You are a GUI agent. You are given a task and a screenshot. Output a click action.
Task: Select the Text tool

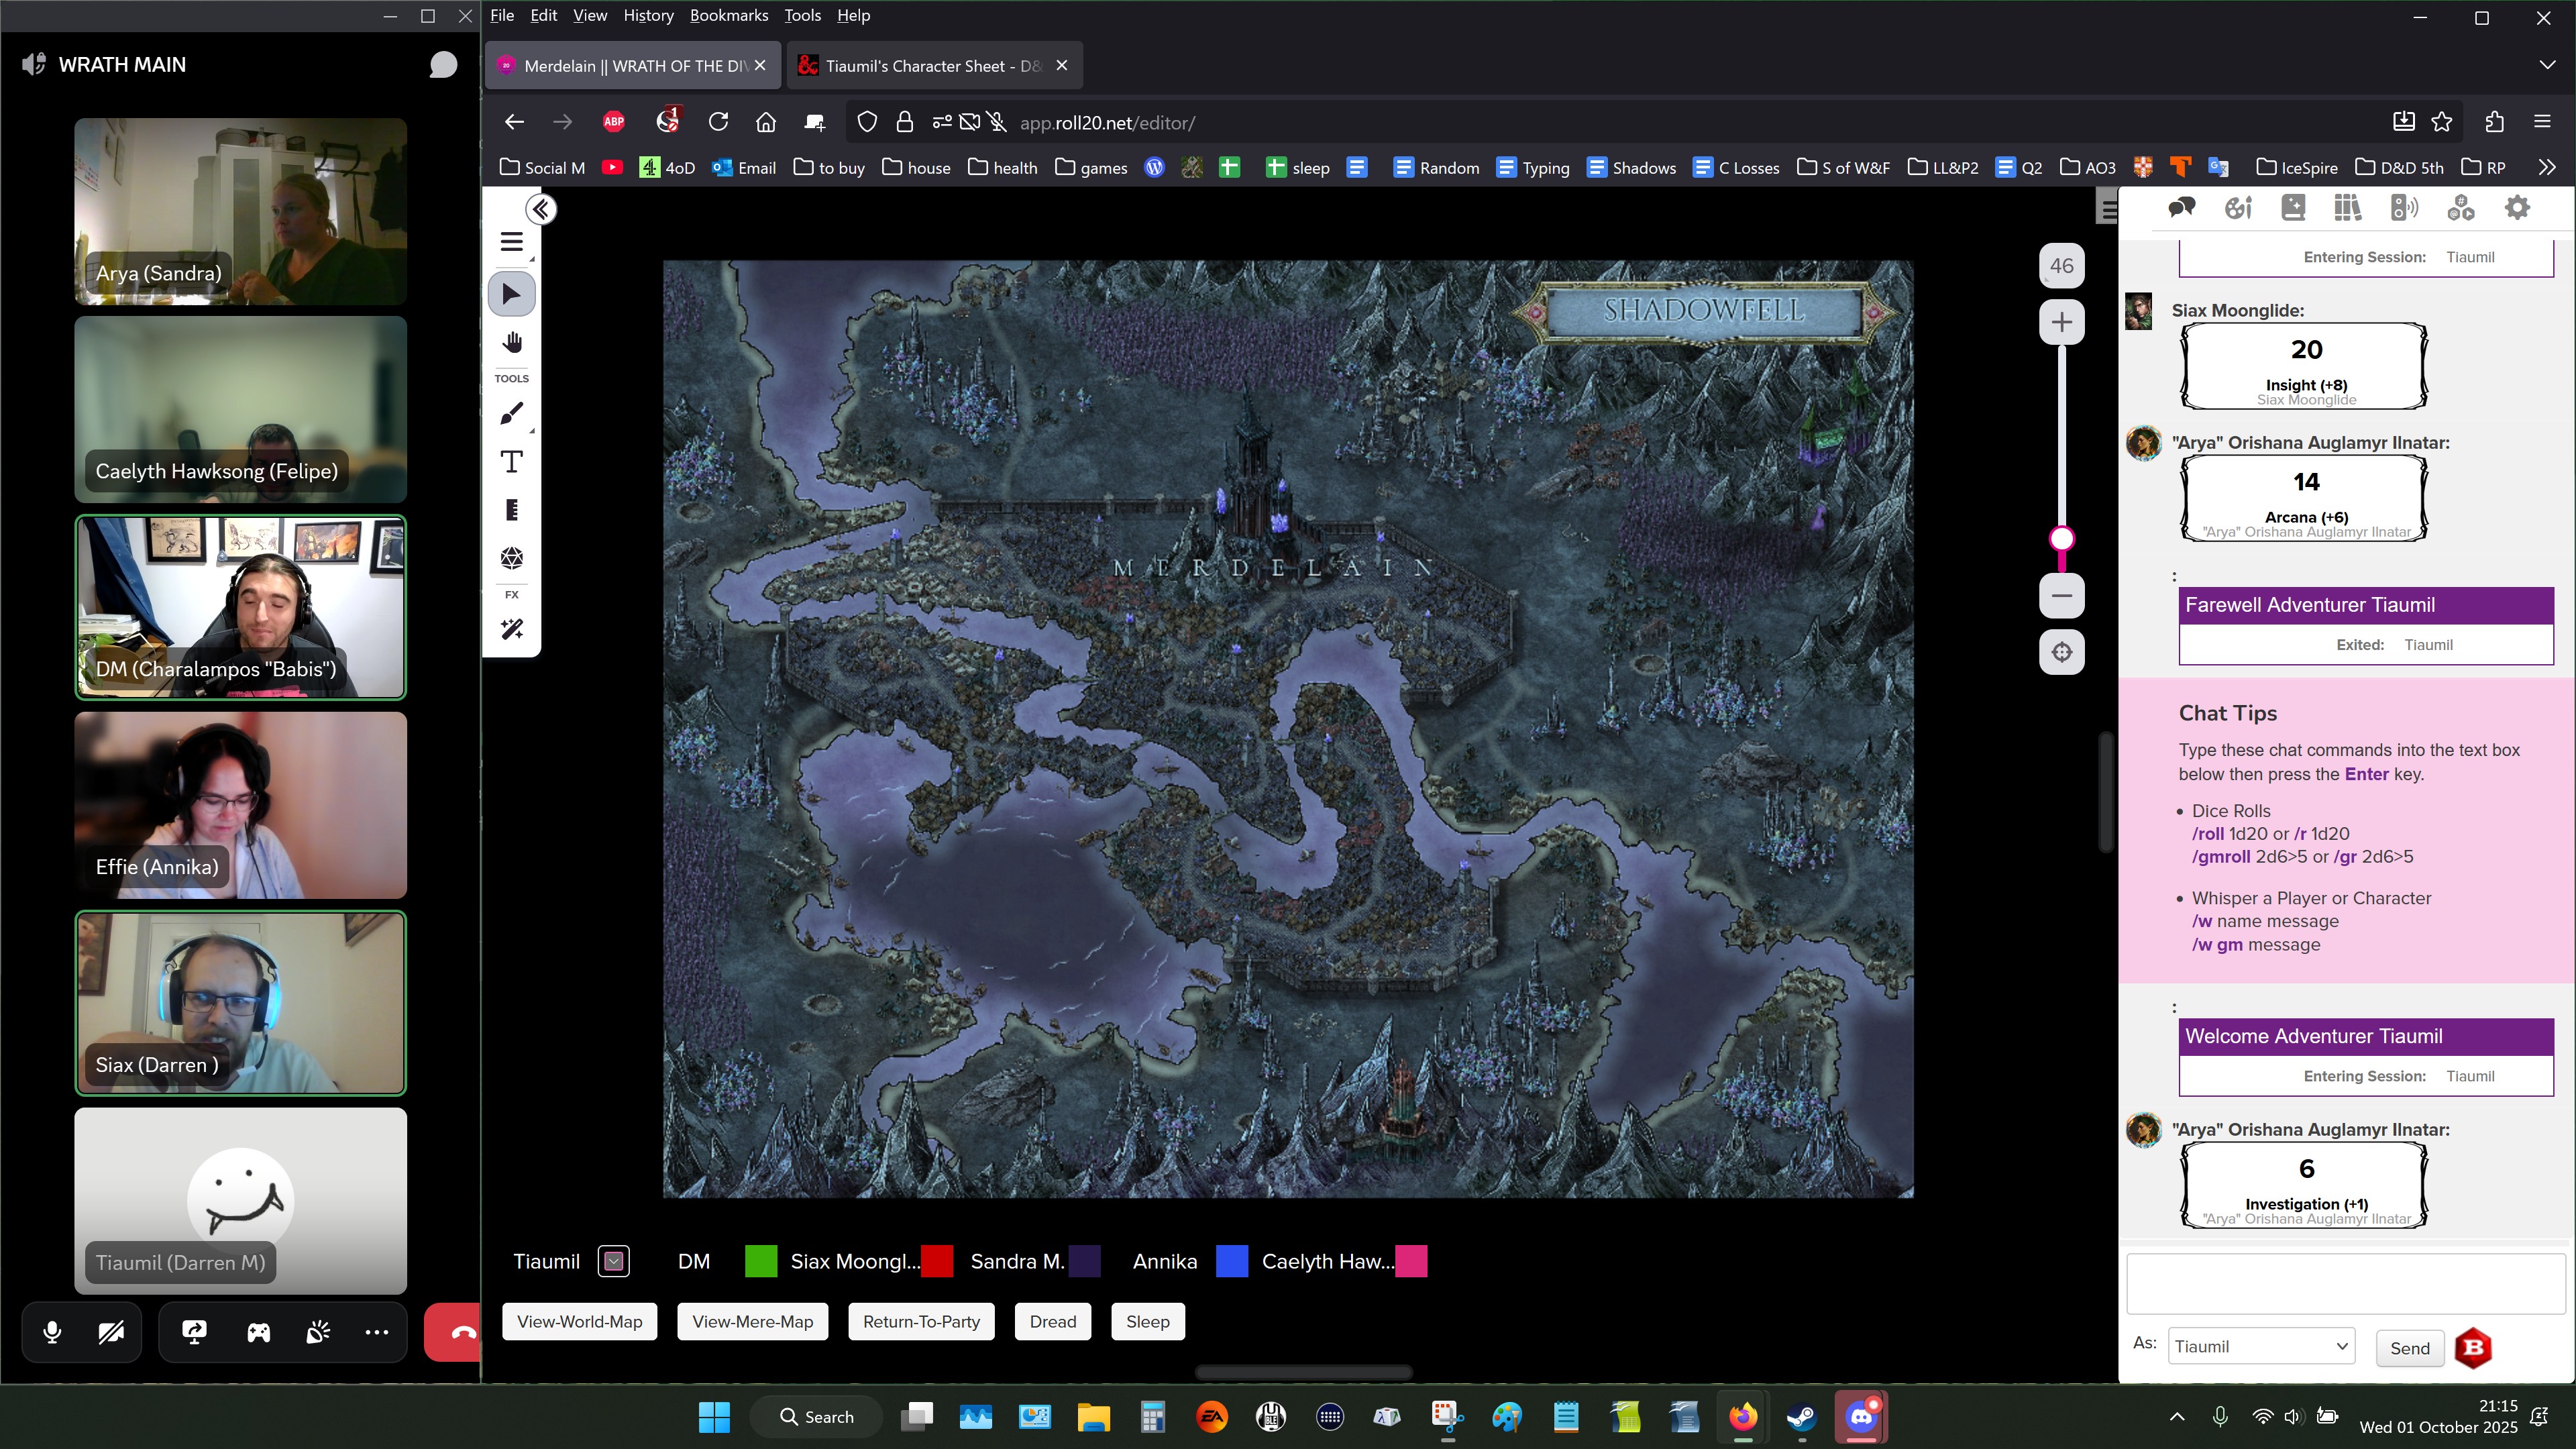point(511,462)
